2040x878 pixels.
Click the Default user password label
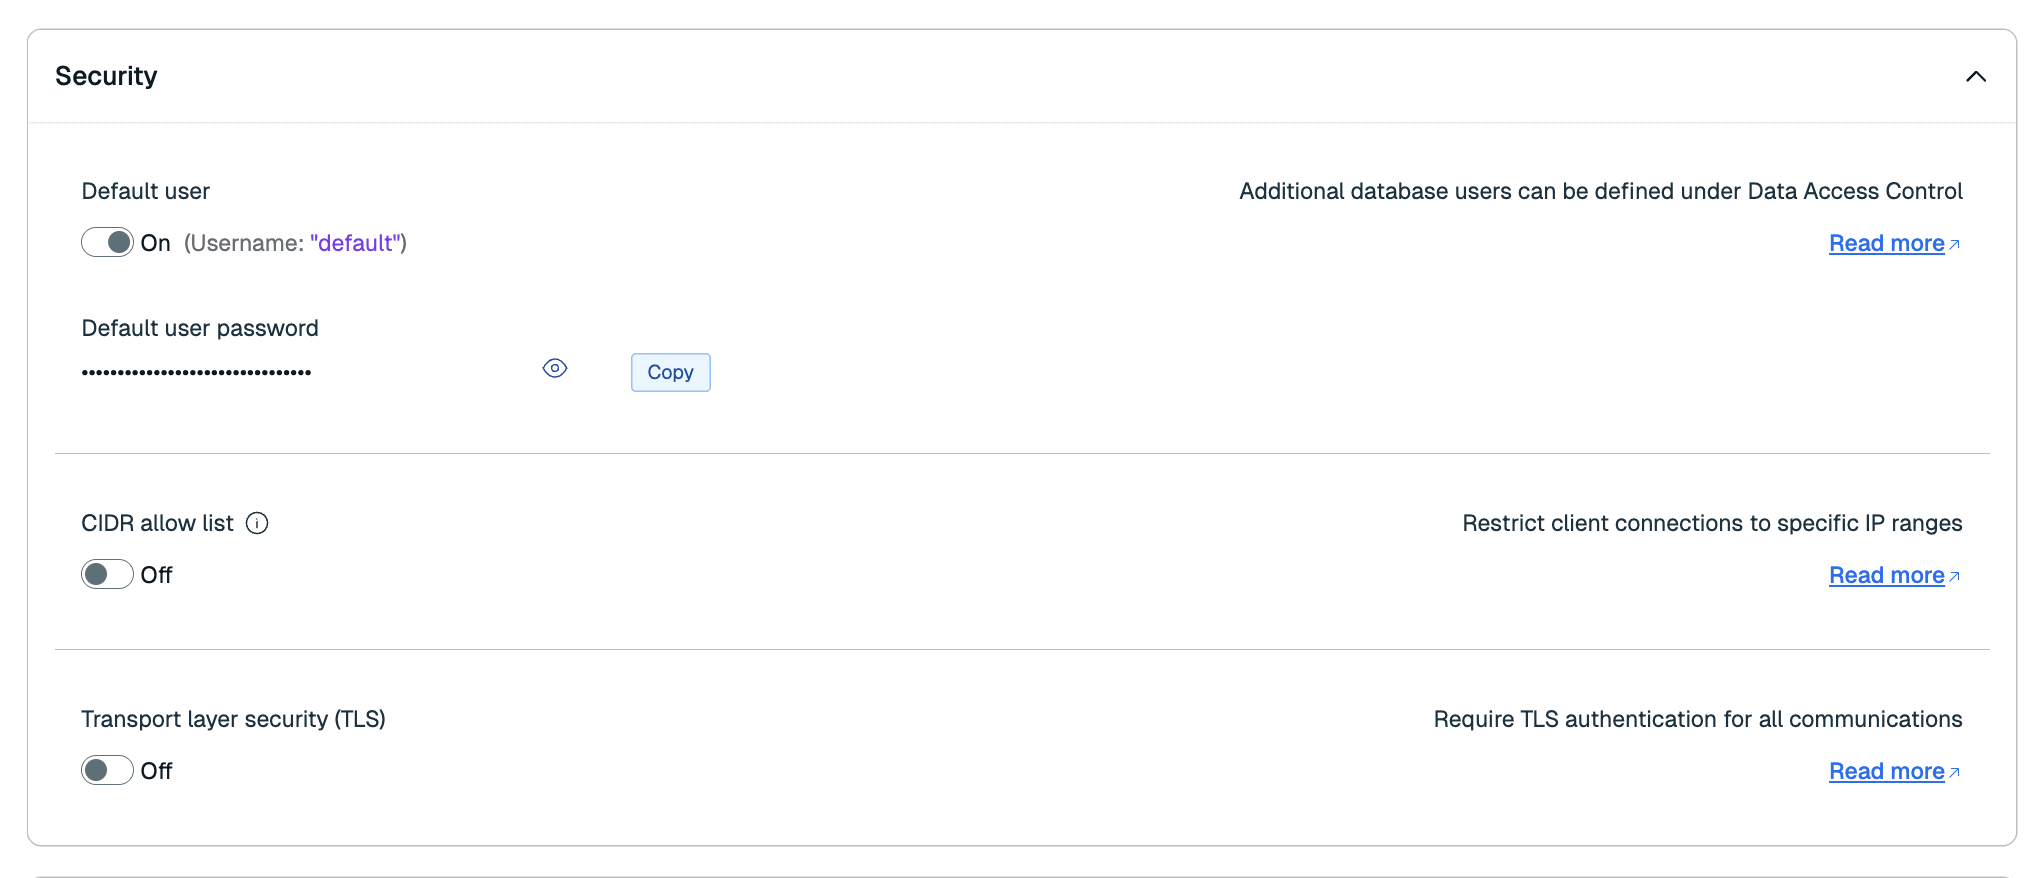click(200, 329)
